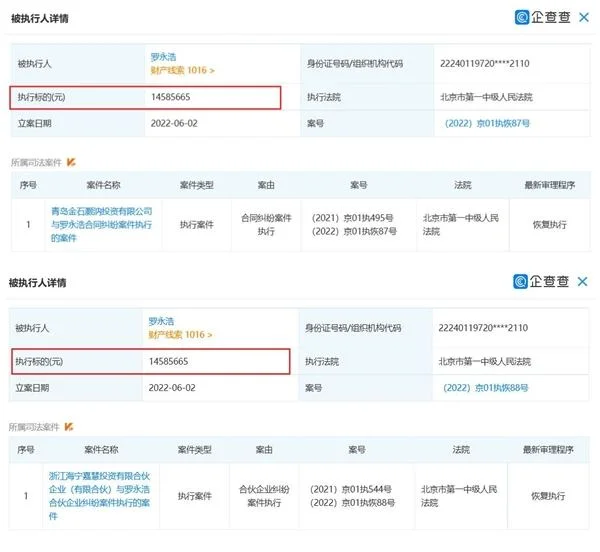Click the icon beside 所属司法案件 in lower record
Viewport: 600px width, 552px height.
(71, 426)
